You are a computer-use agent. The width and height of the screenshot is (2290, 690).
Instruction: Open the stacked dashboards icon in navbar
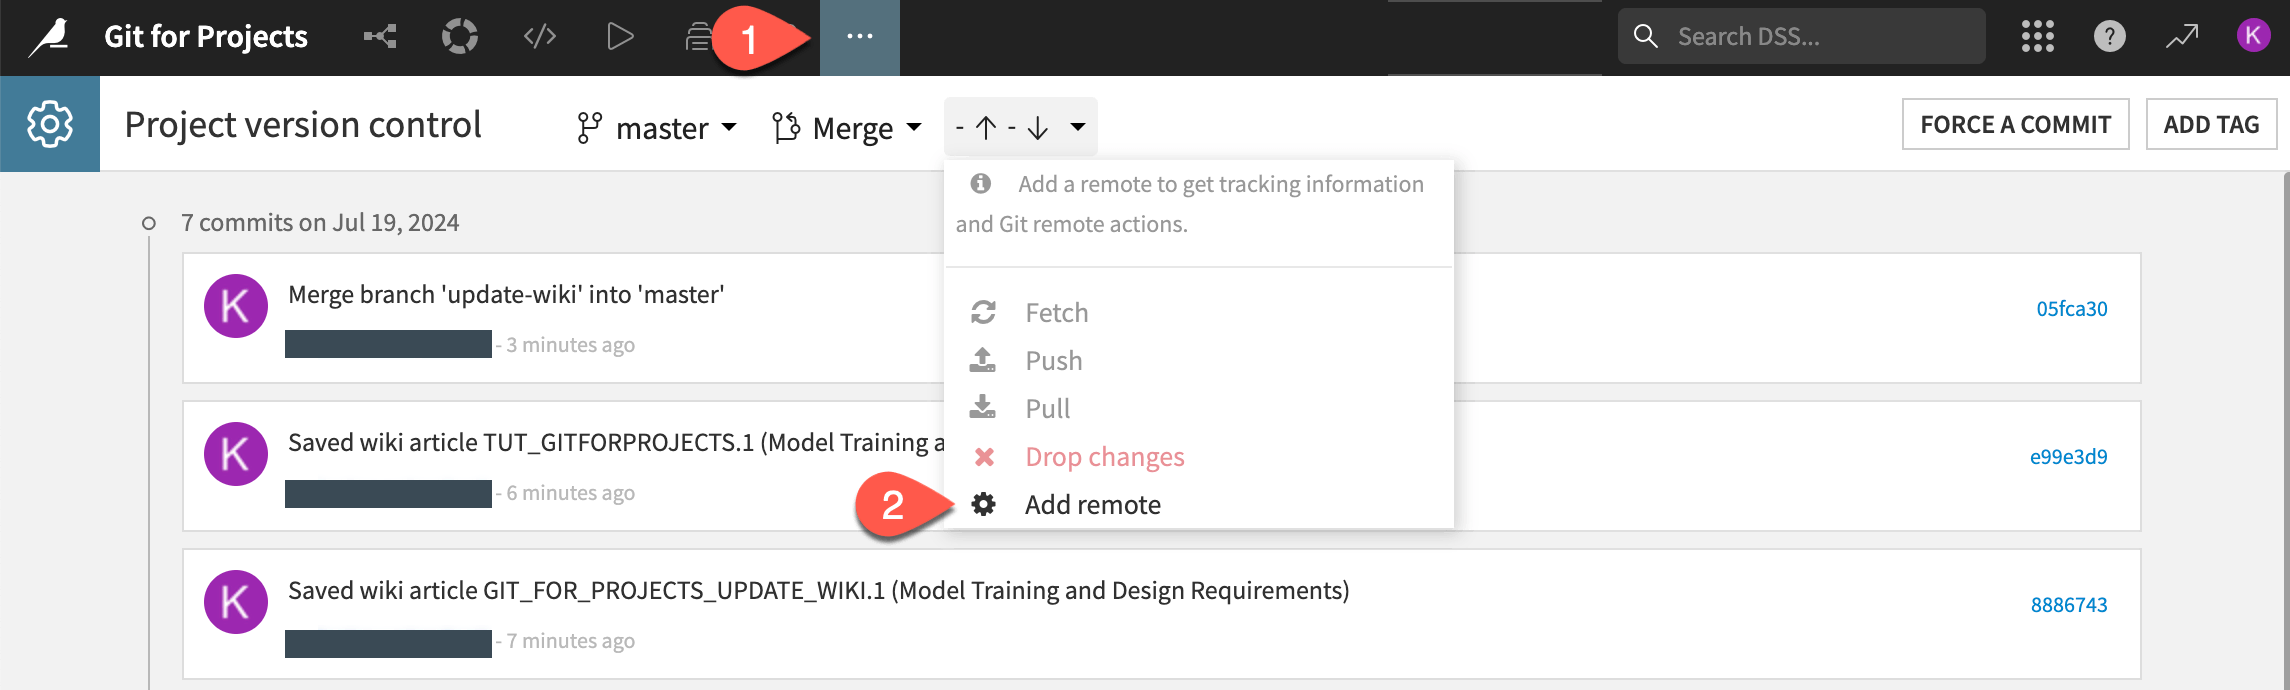(x=698, y=37)
